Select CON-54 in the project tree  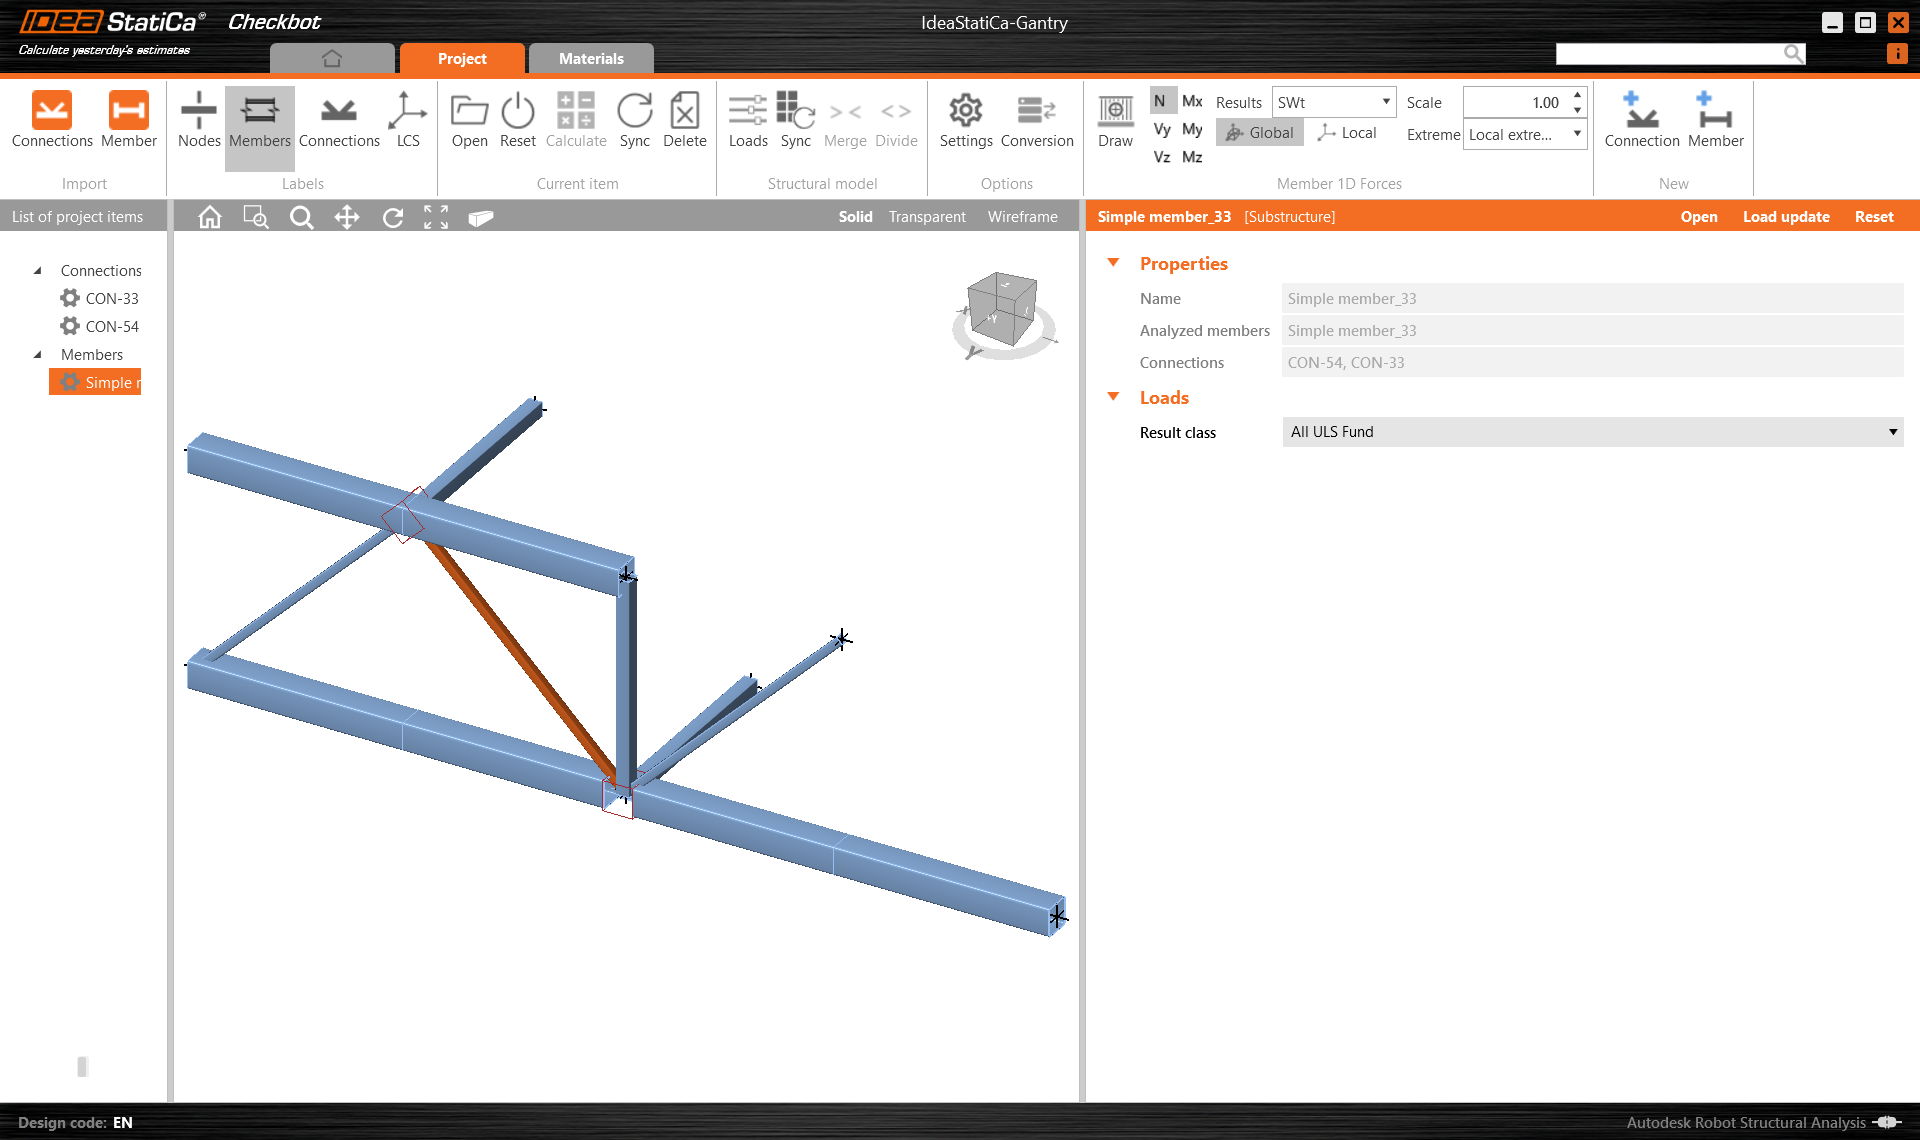[x=111, y=327]
